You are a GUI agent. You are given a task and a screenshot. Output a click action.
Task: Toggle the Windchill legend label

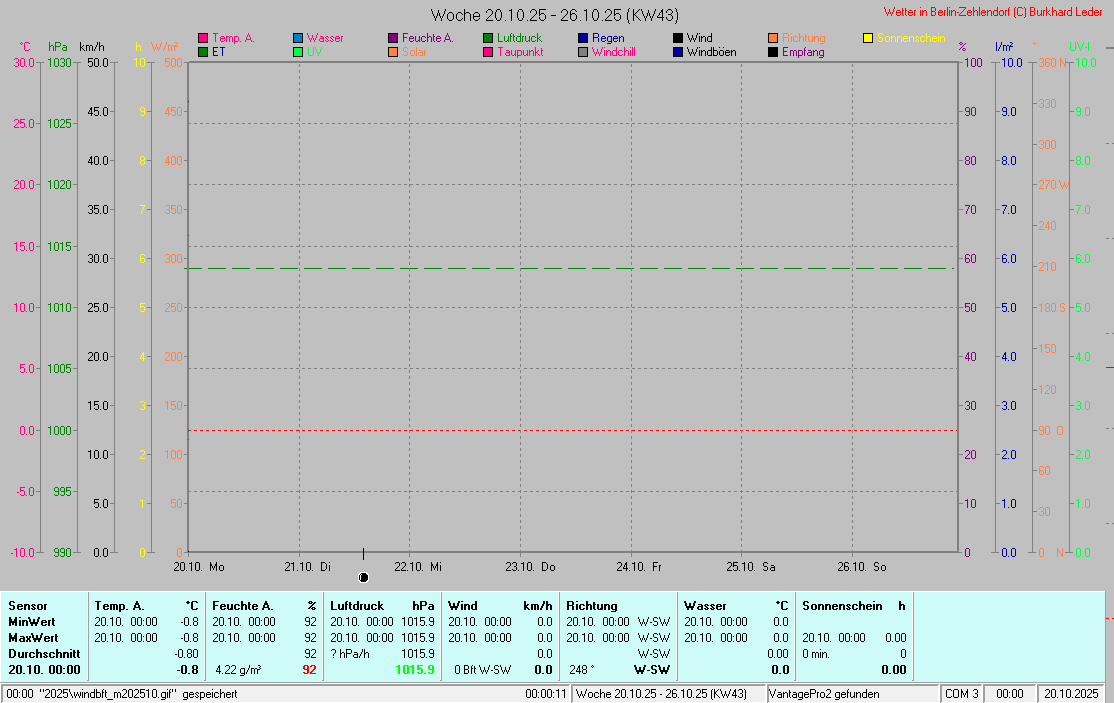(613, 52)
